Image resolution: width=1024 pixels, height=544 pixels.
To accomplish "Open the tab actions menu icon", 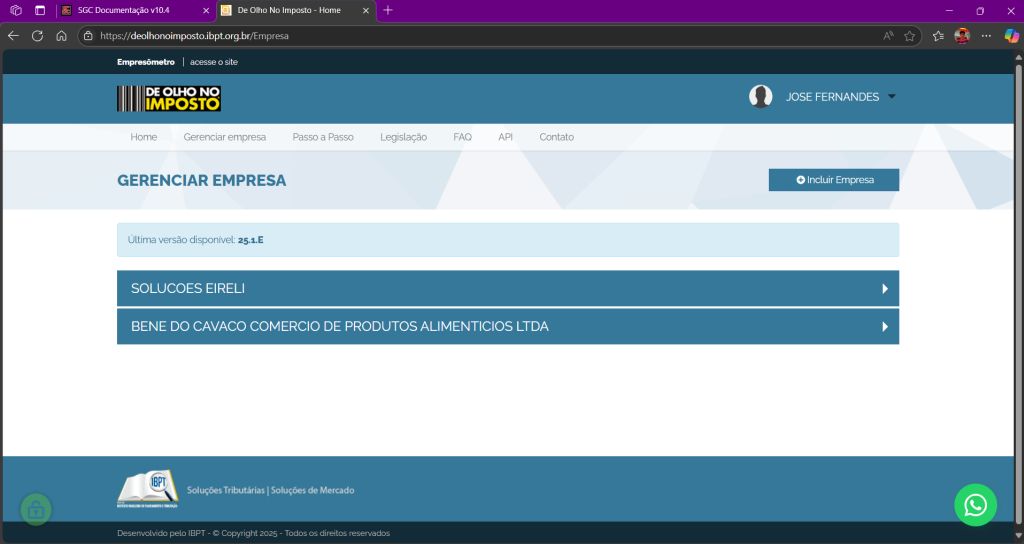I will (x=40, y=10).
